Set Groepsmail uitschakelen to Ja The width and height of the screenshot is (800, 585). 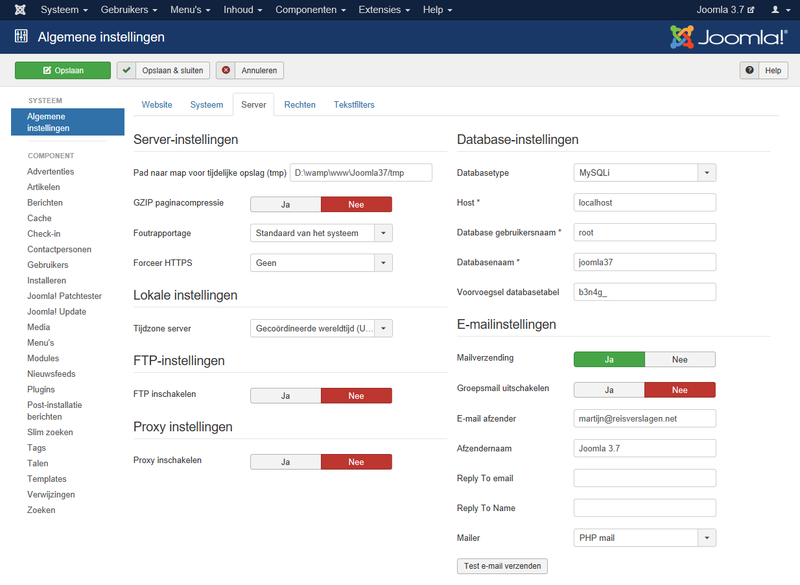click(x=609, y=390)
